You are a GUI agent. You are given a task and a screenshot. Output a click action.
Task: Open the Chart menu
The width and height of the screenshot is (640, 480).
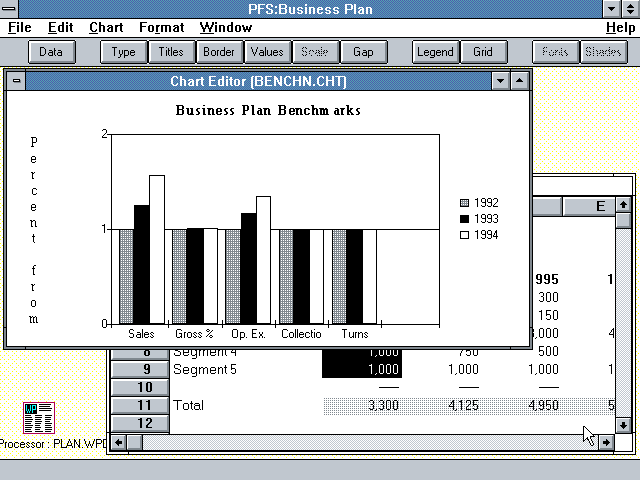point(106,27)
